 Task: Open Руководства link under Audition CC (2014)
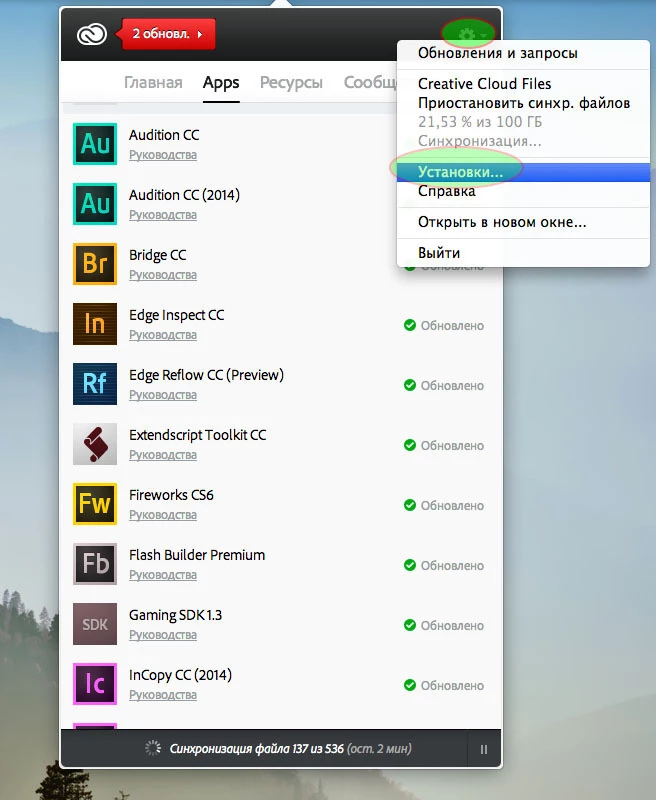(163, 215)
